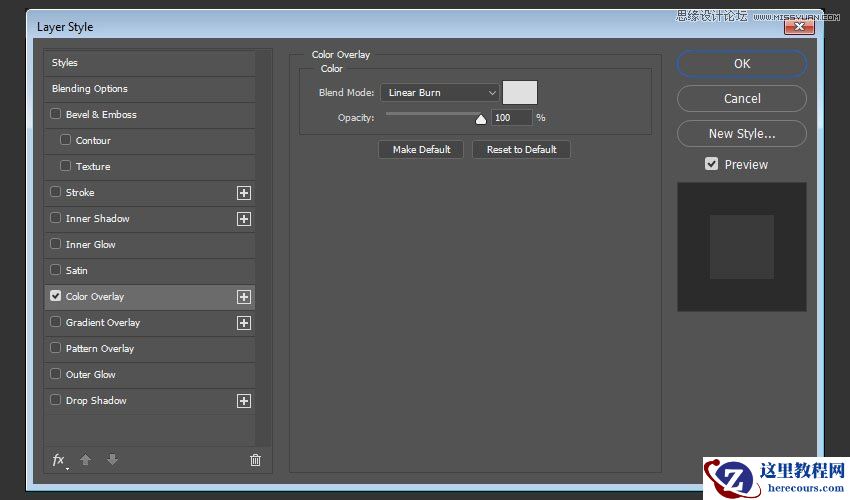
Task: Click the Opacity slider handle
Action: [x=480, y=119]
